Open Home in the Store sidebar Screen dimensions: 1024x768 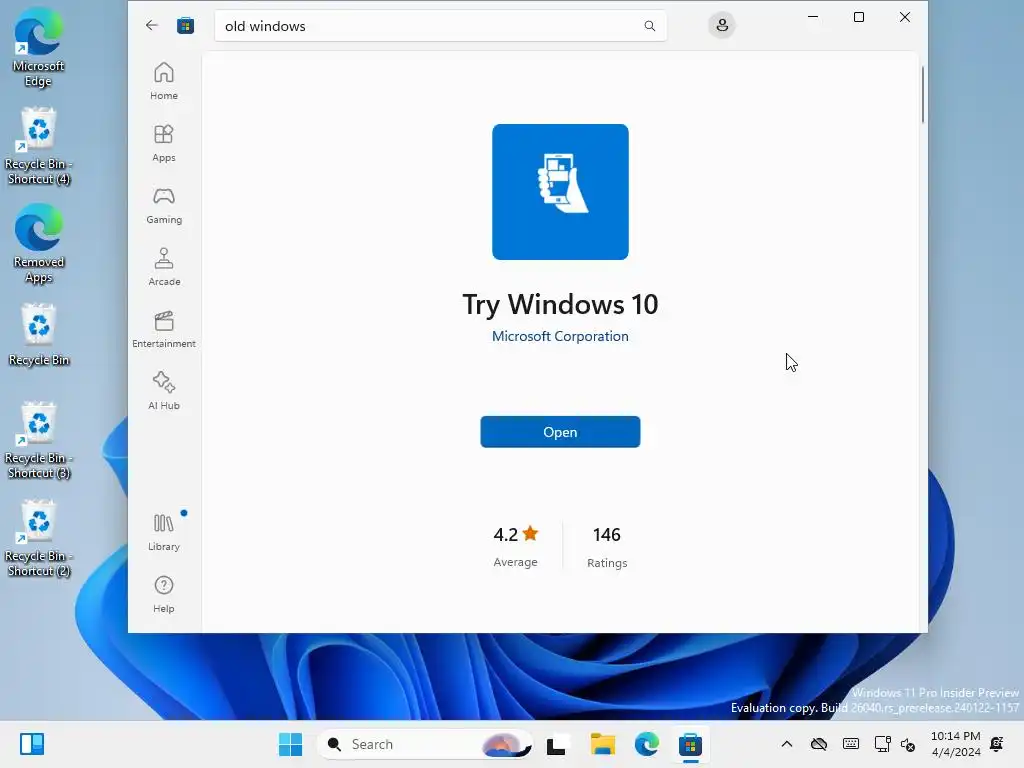pos(164,81)
